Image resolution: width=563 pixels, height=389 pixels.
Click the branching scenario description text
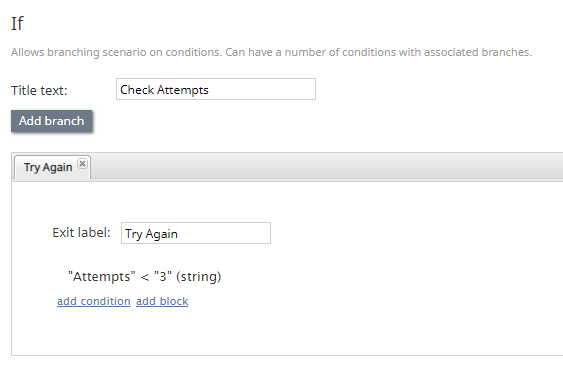[271, 52]
